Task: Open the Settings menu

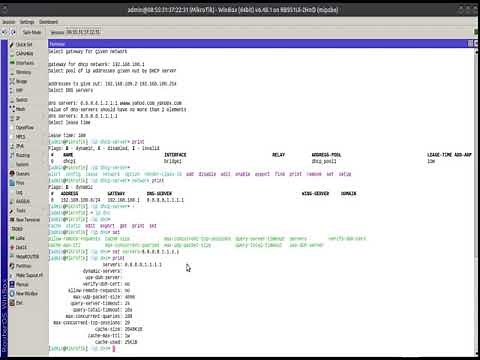Action: coord(27,22)
